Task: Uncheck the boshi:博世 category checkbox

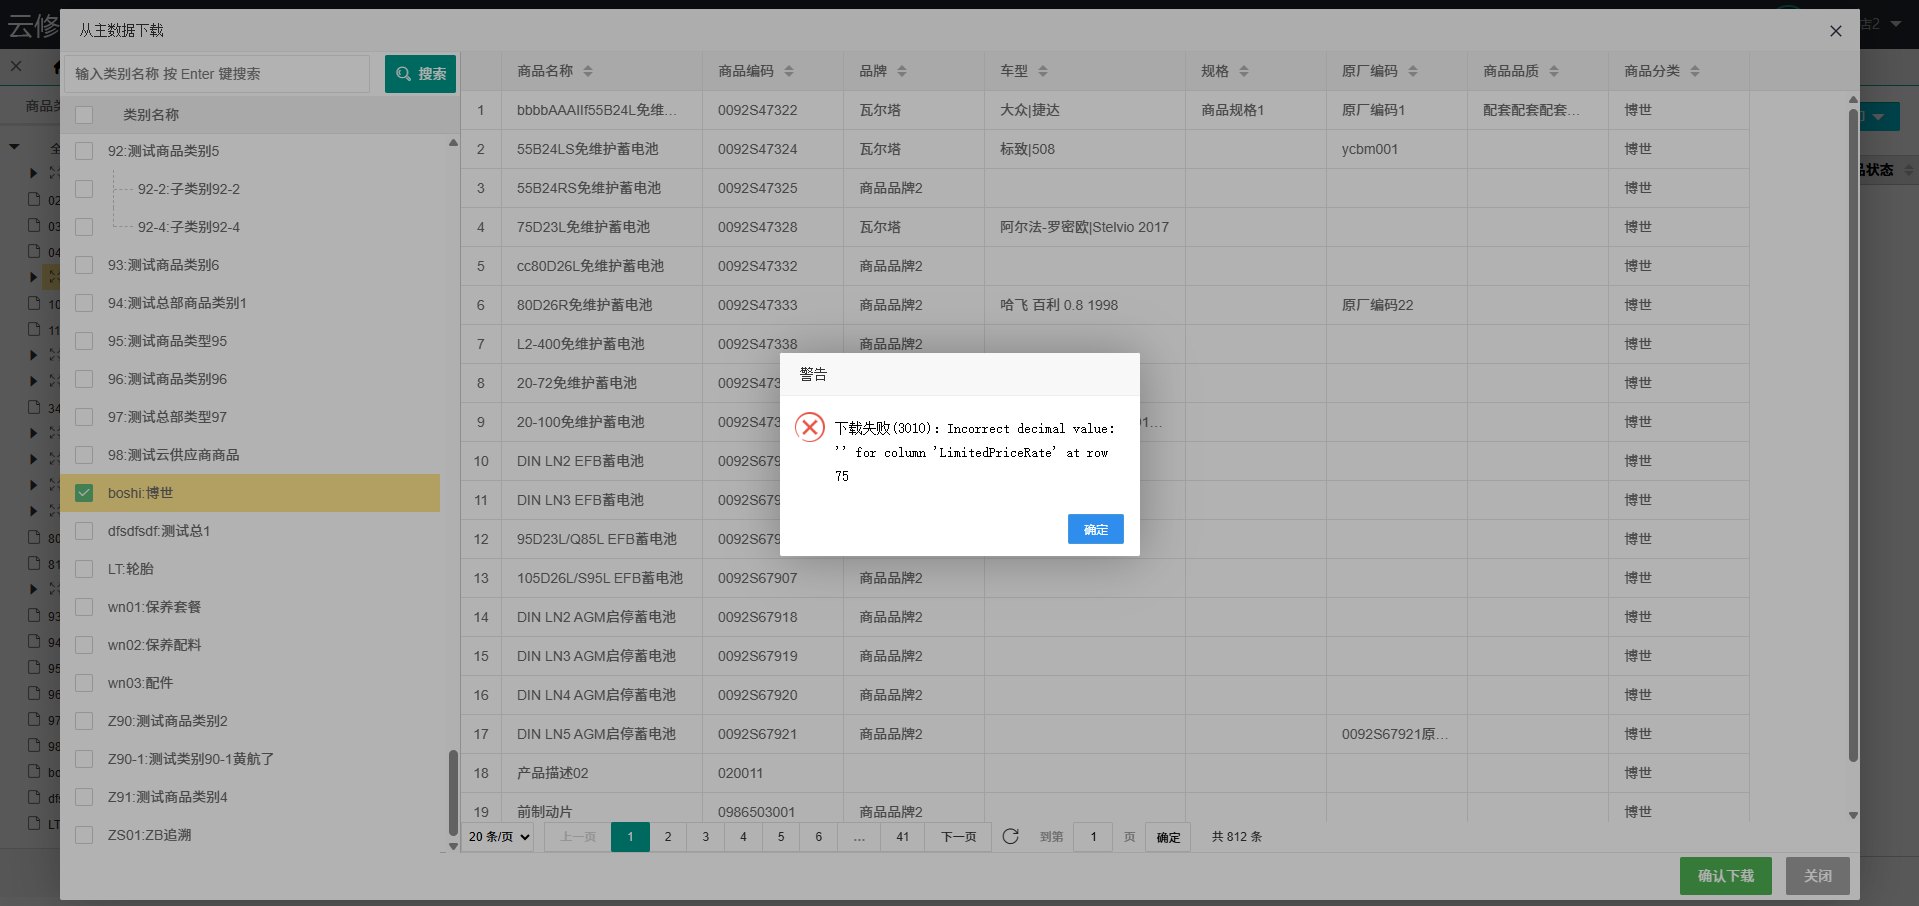Action: pyautogui.click(x=84, y=493)
